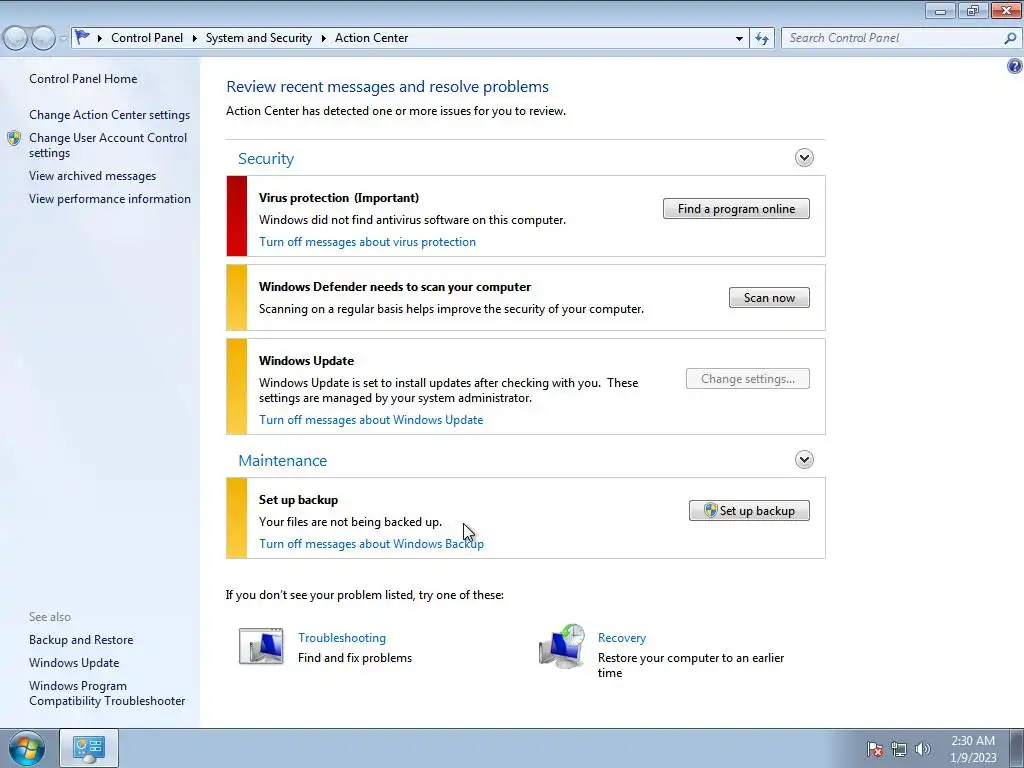
Task: Turn off messages about Windows Update
Action: 371,420
